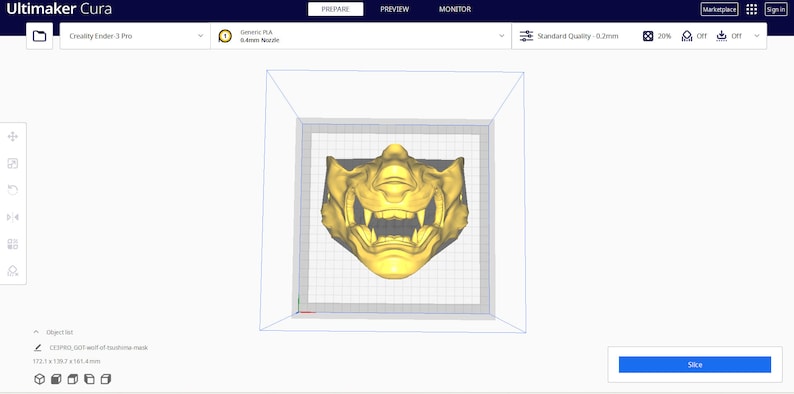Switch to the MONITOR stage tab
Image resolution: width=794 pixels, height=394 pixels.
coord(455,9)
